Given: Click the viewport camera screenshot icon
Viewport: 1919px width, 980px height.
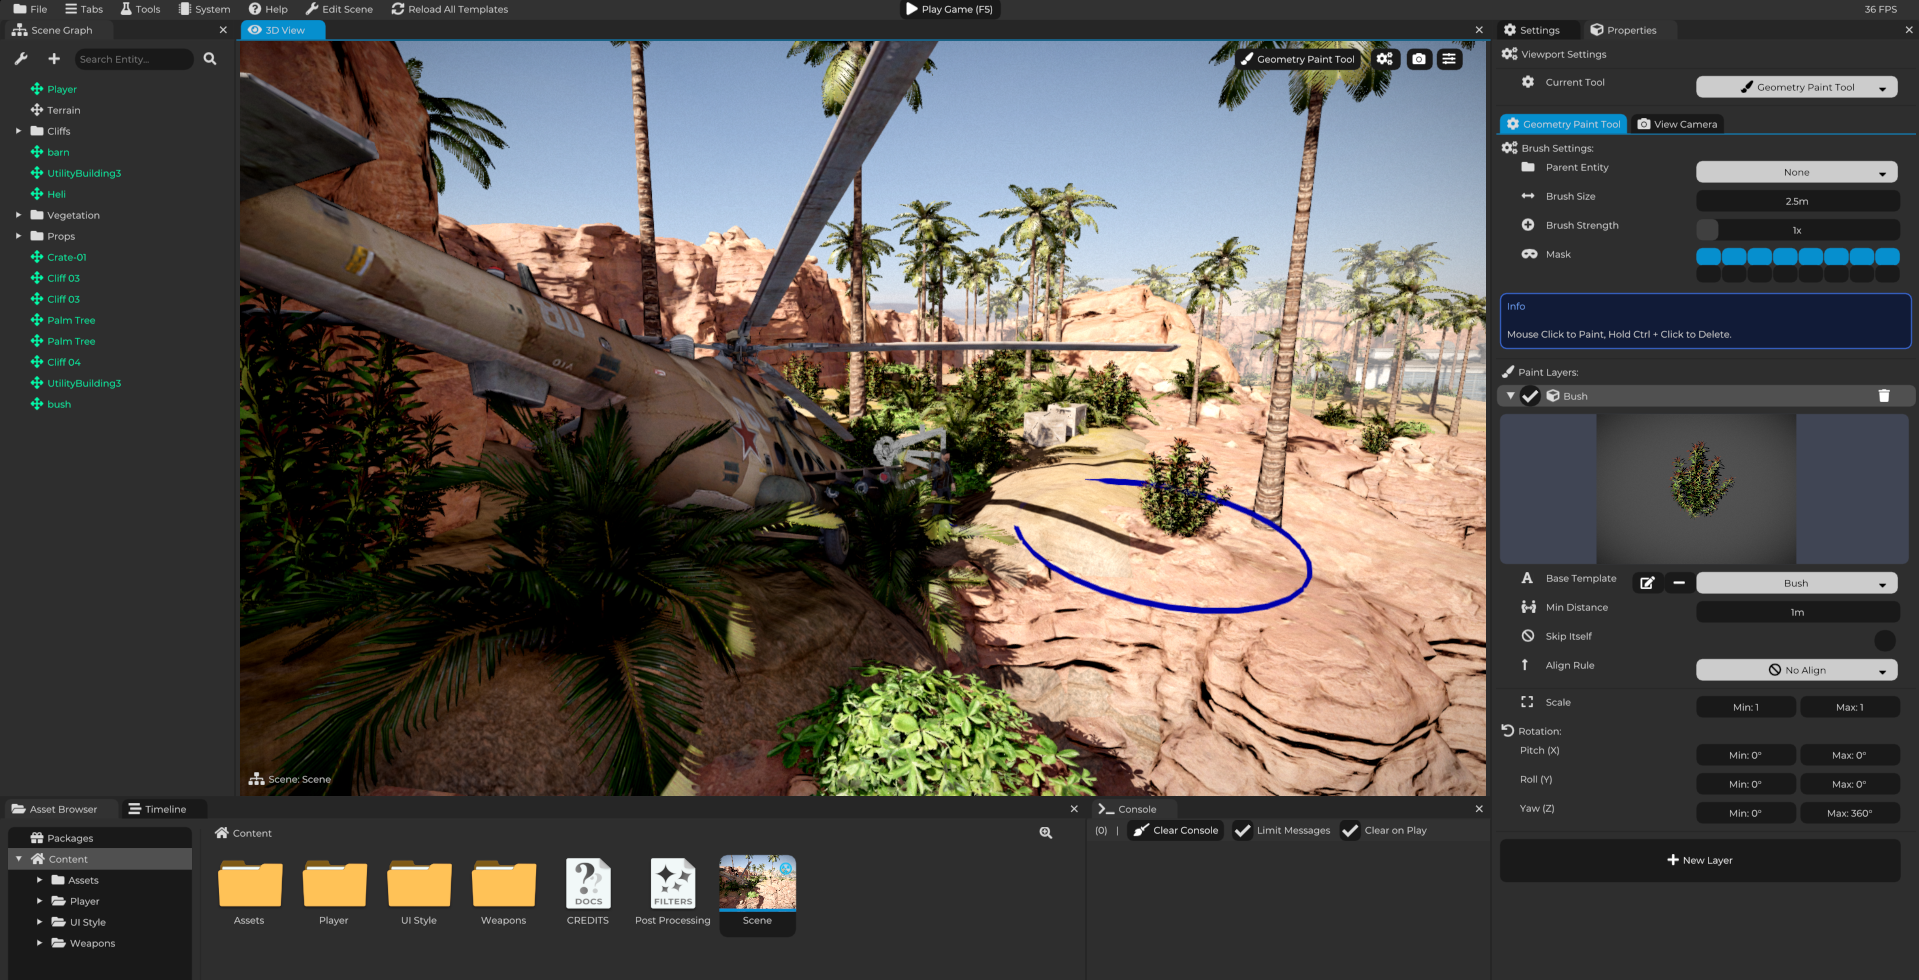Looking at the screenshot, I should click(1418, 59).
